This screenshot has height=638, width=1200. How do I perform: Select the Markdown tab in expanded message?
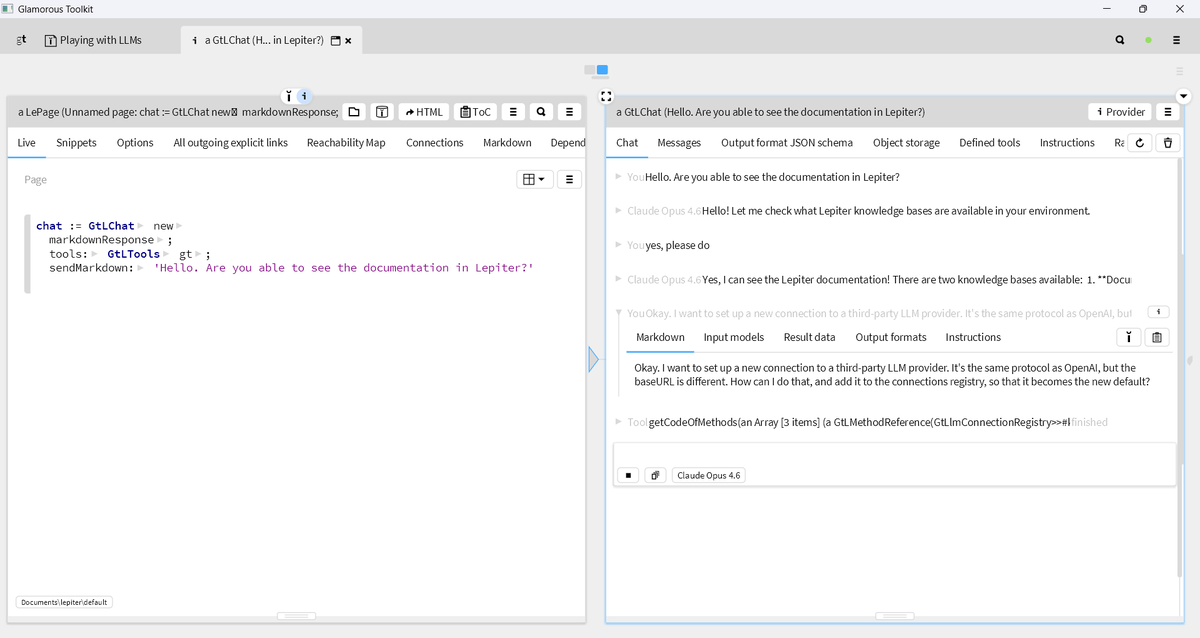click(660, 337)
